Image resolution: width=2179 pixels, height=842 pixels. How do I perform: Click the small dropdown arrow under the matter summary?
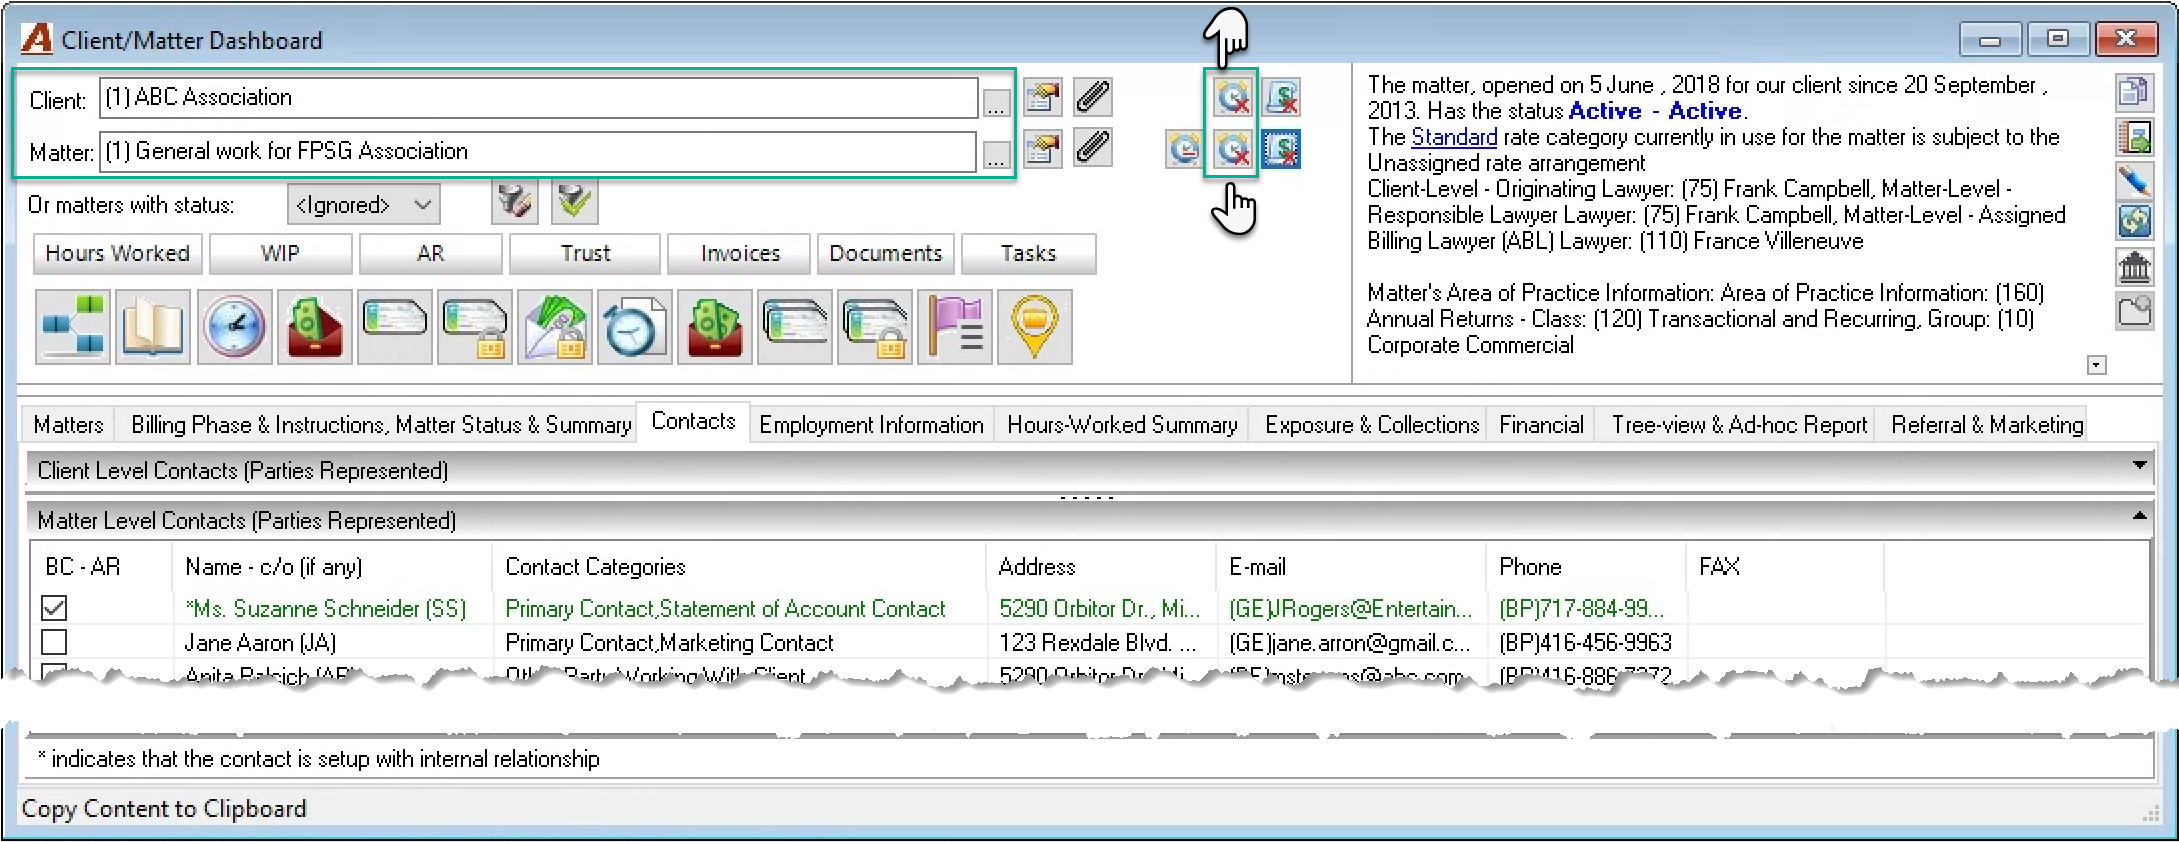click(2097, 365)
